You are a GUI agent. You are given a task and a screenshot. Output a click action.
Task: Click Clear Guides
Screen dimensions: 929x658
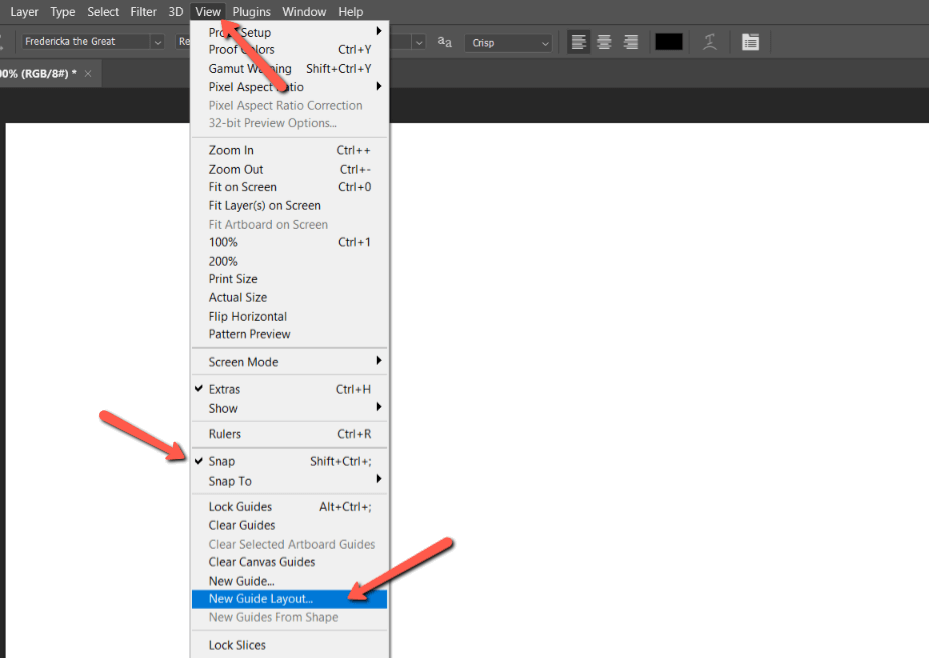coord(242,525)
